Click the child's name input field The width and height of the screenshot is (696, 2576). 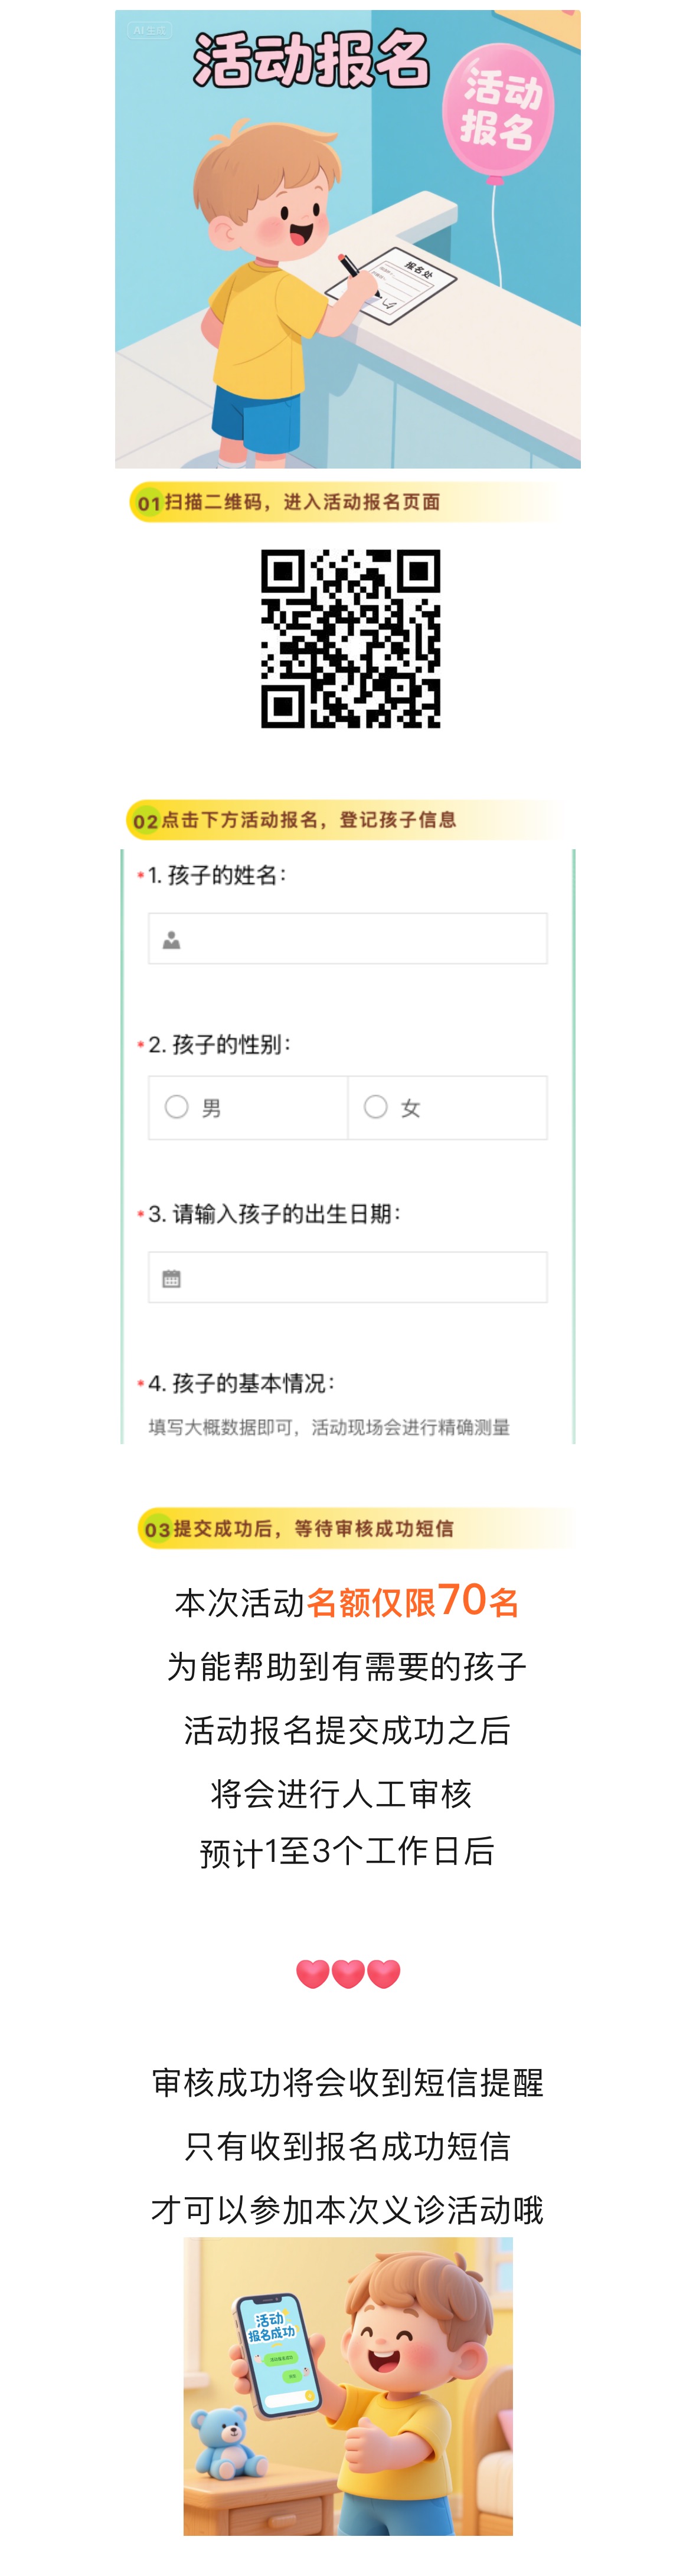(348, 938)
